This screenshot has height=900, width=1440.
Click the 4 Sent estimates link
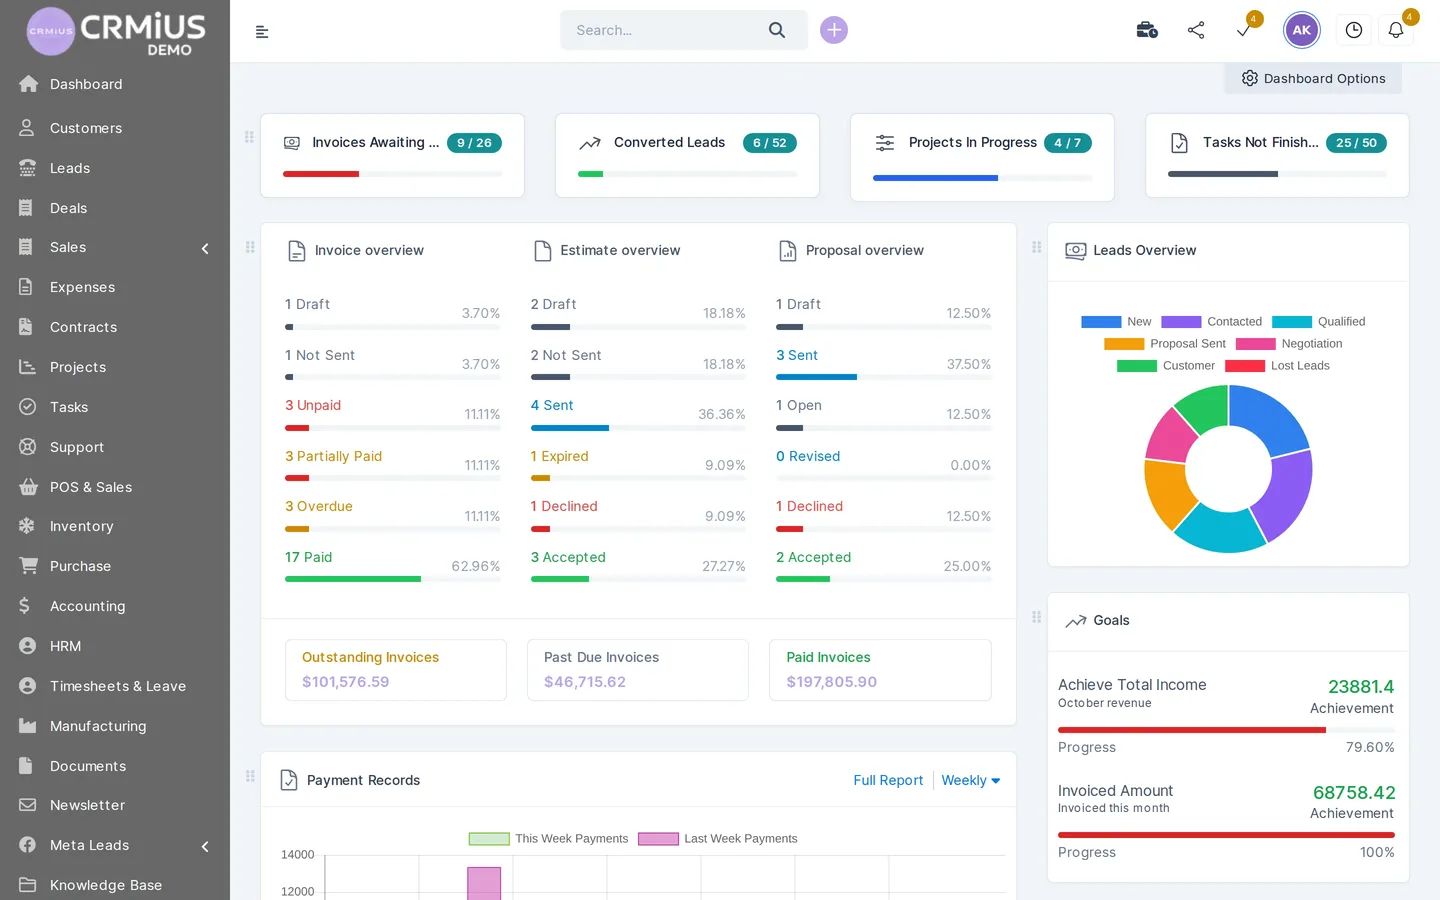pyautogui.click(x=552, y=406)
